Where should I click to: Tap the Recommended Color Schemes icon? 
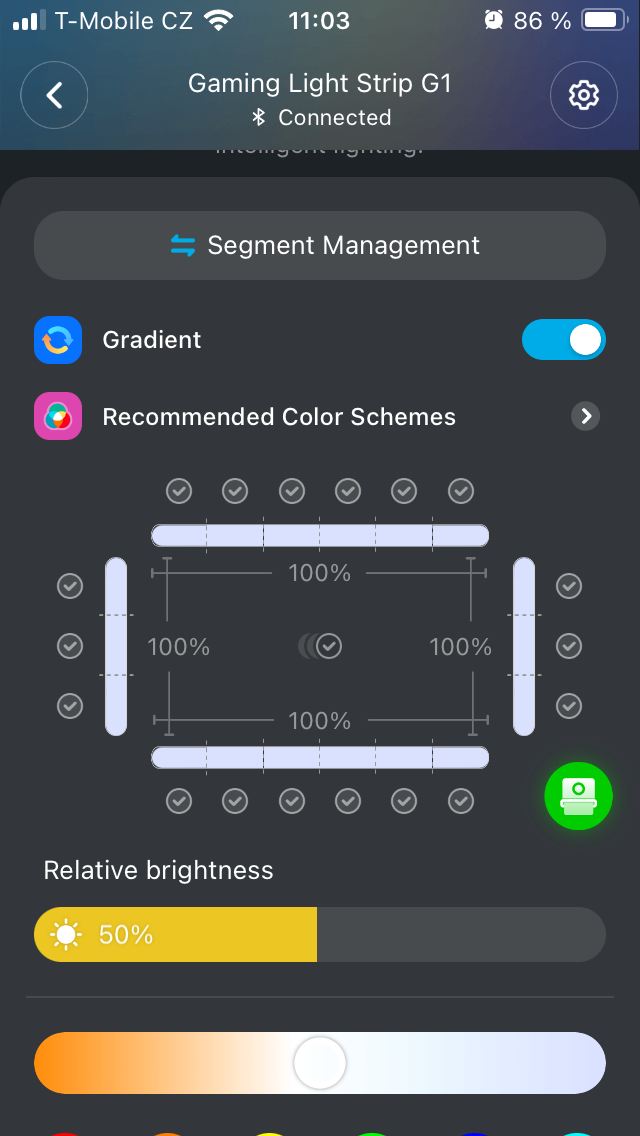pos(57,417)
